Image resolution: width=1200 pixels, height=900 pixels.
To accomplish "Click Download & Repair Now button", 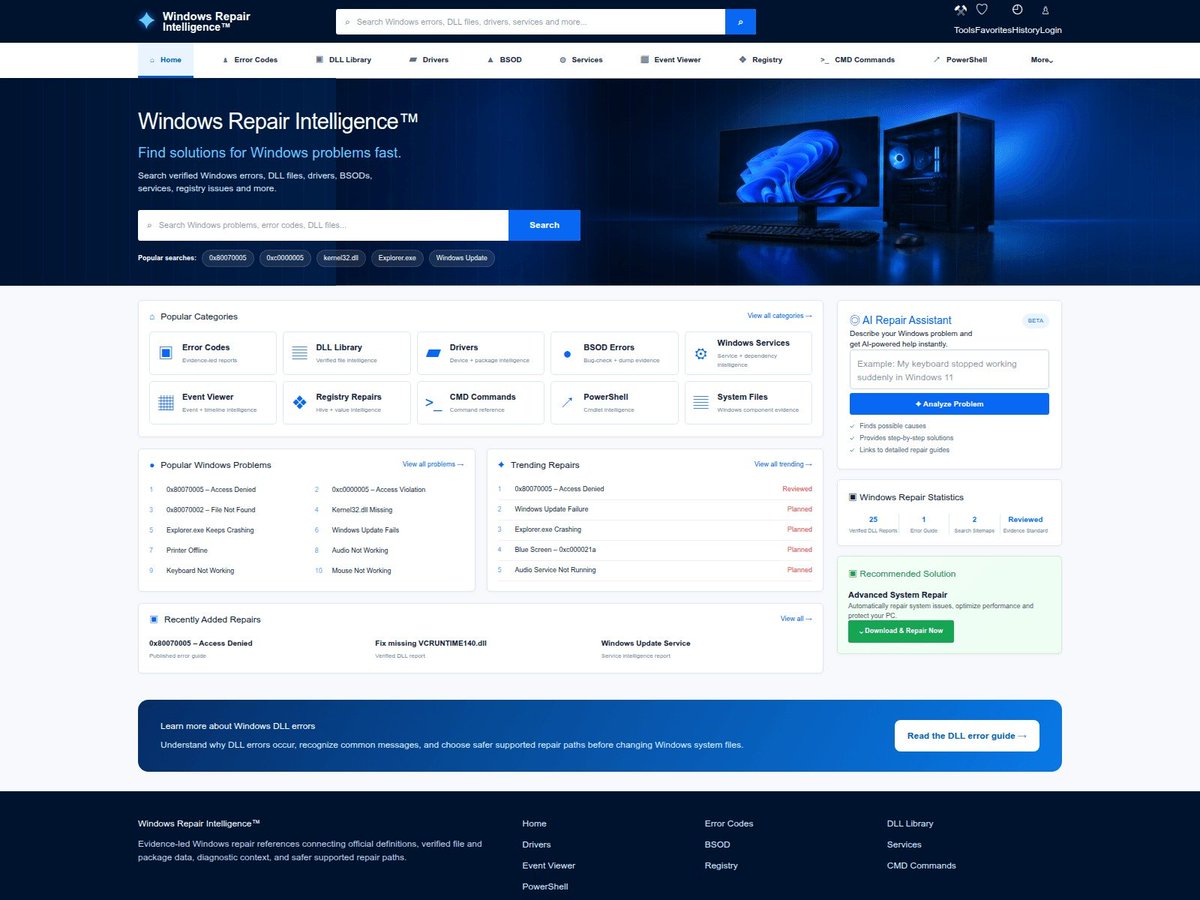I will click(x=901, y=631).
